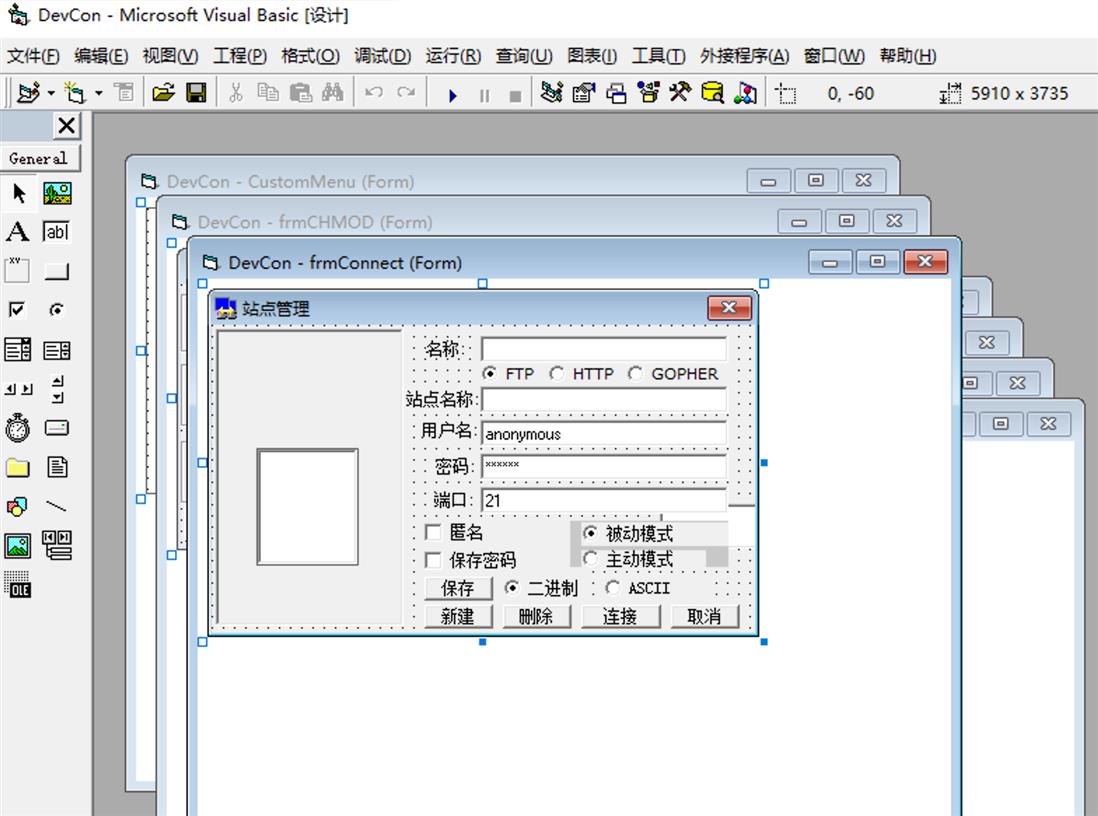
Task: Select the DirListBox folder tool
Action: tap(18, 467)
